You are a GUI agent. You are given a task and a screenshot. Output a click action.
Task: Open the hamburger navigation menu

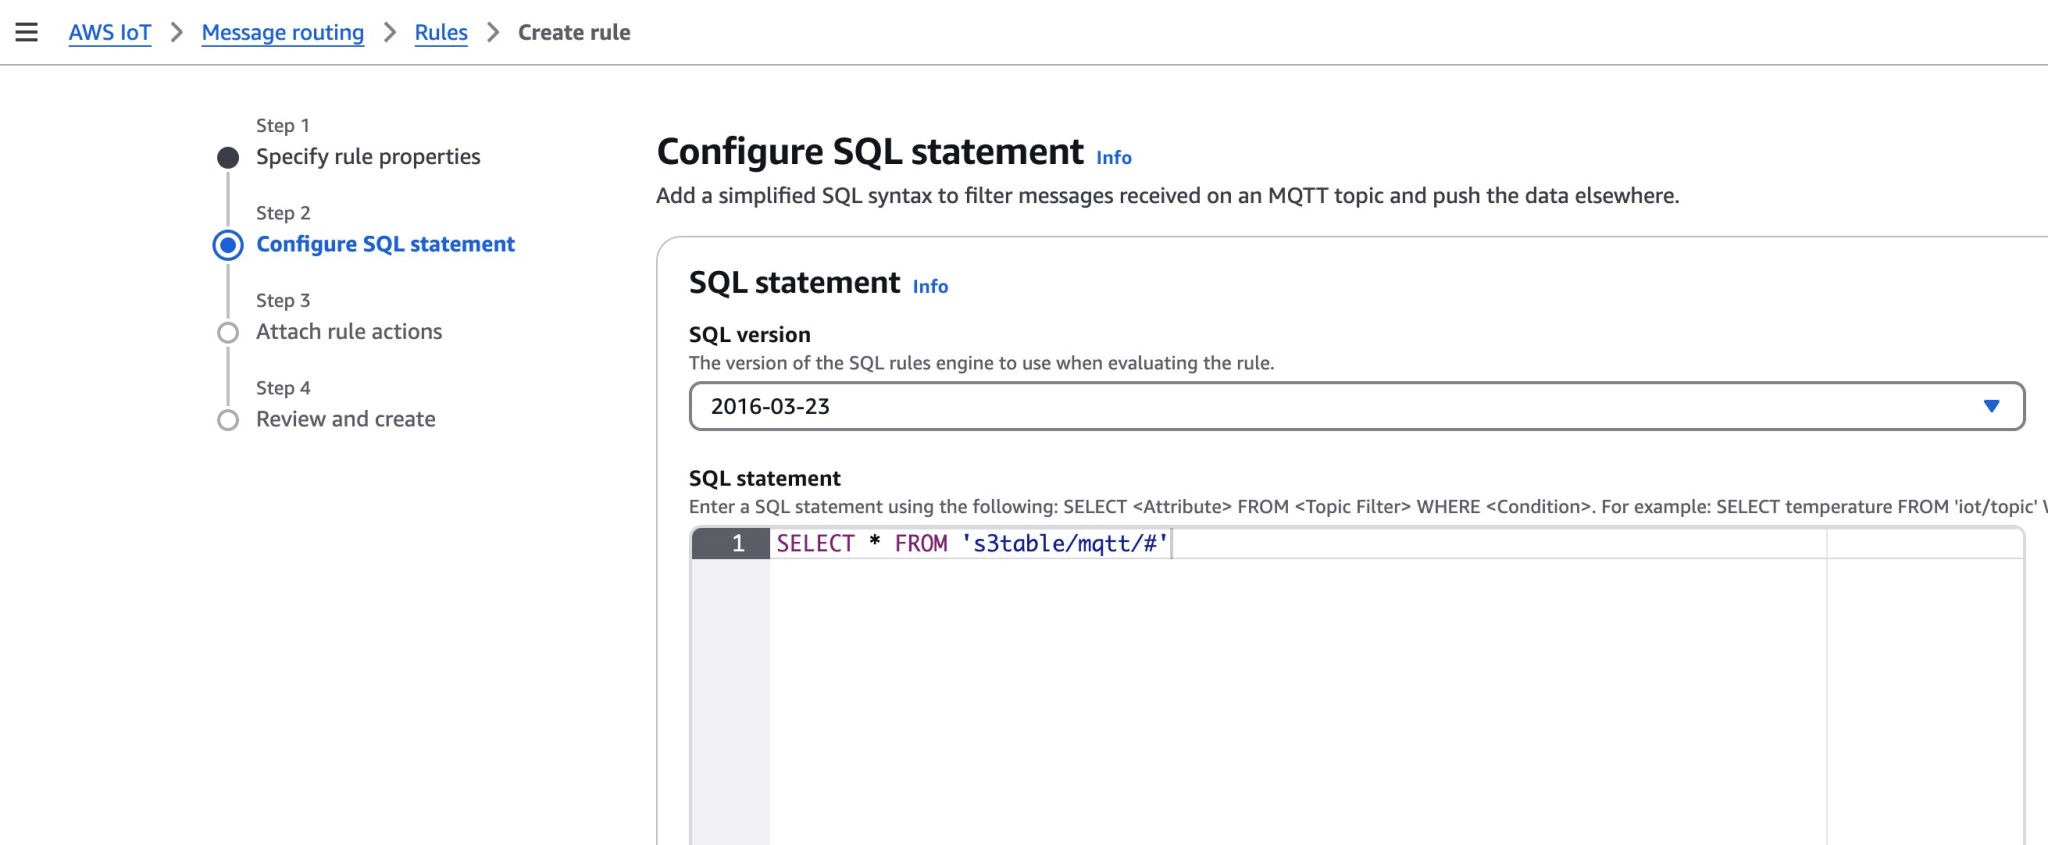(x=27, y=32)
